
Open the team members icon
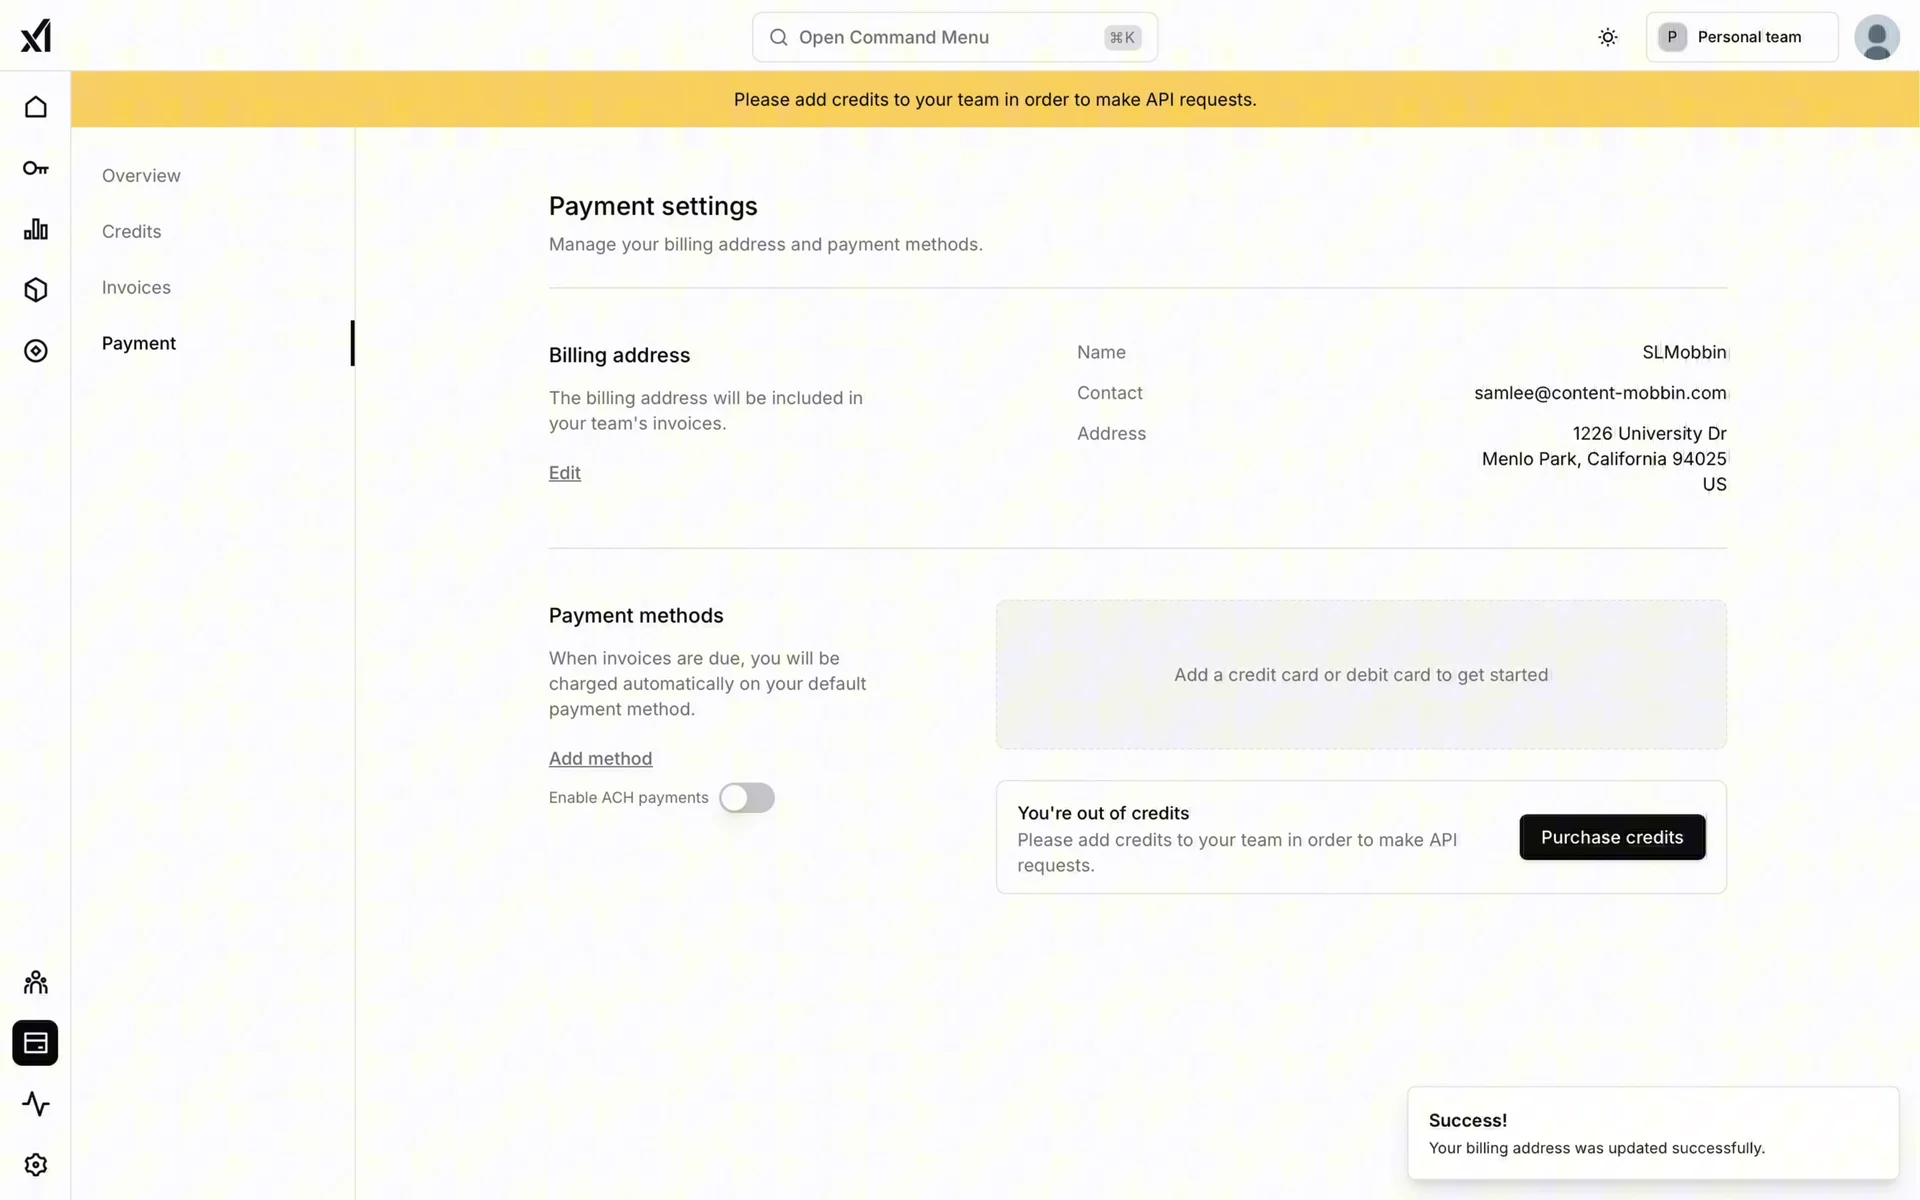click(36, 982)
